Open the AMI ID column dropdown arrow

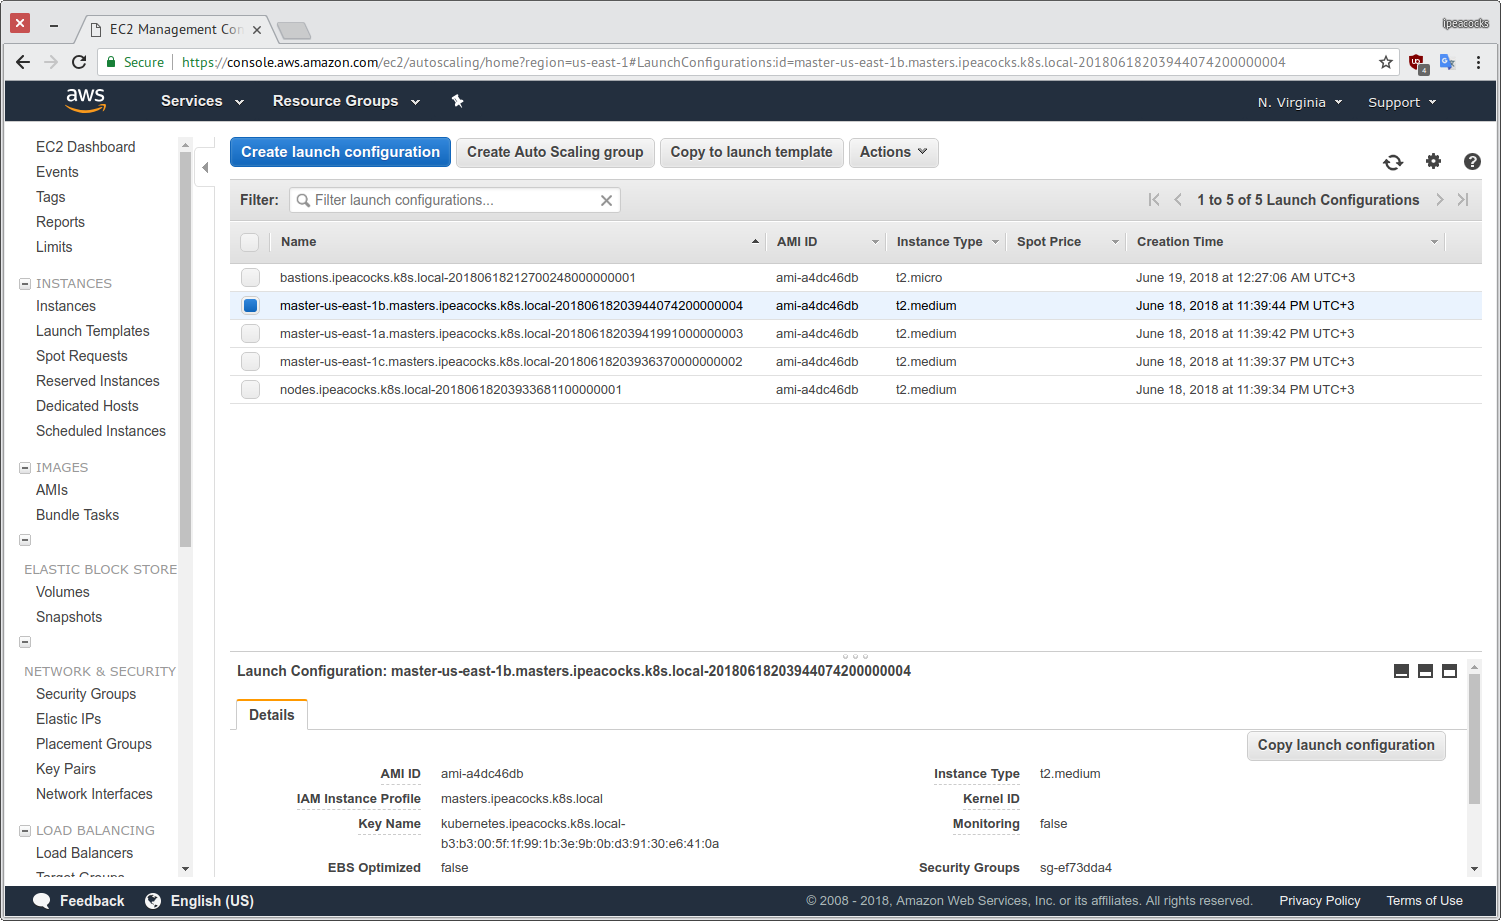[875, 242]
